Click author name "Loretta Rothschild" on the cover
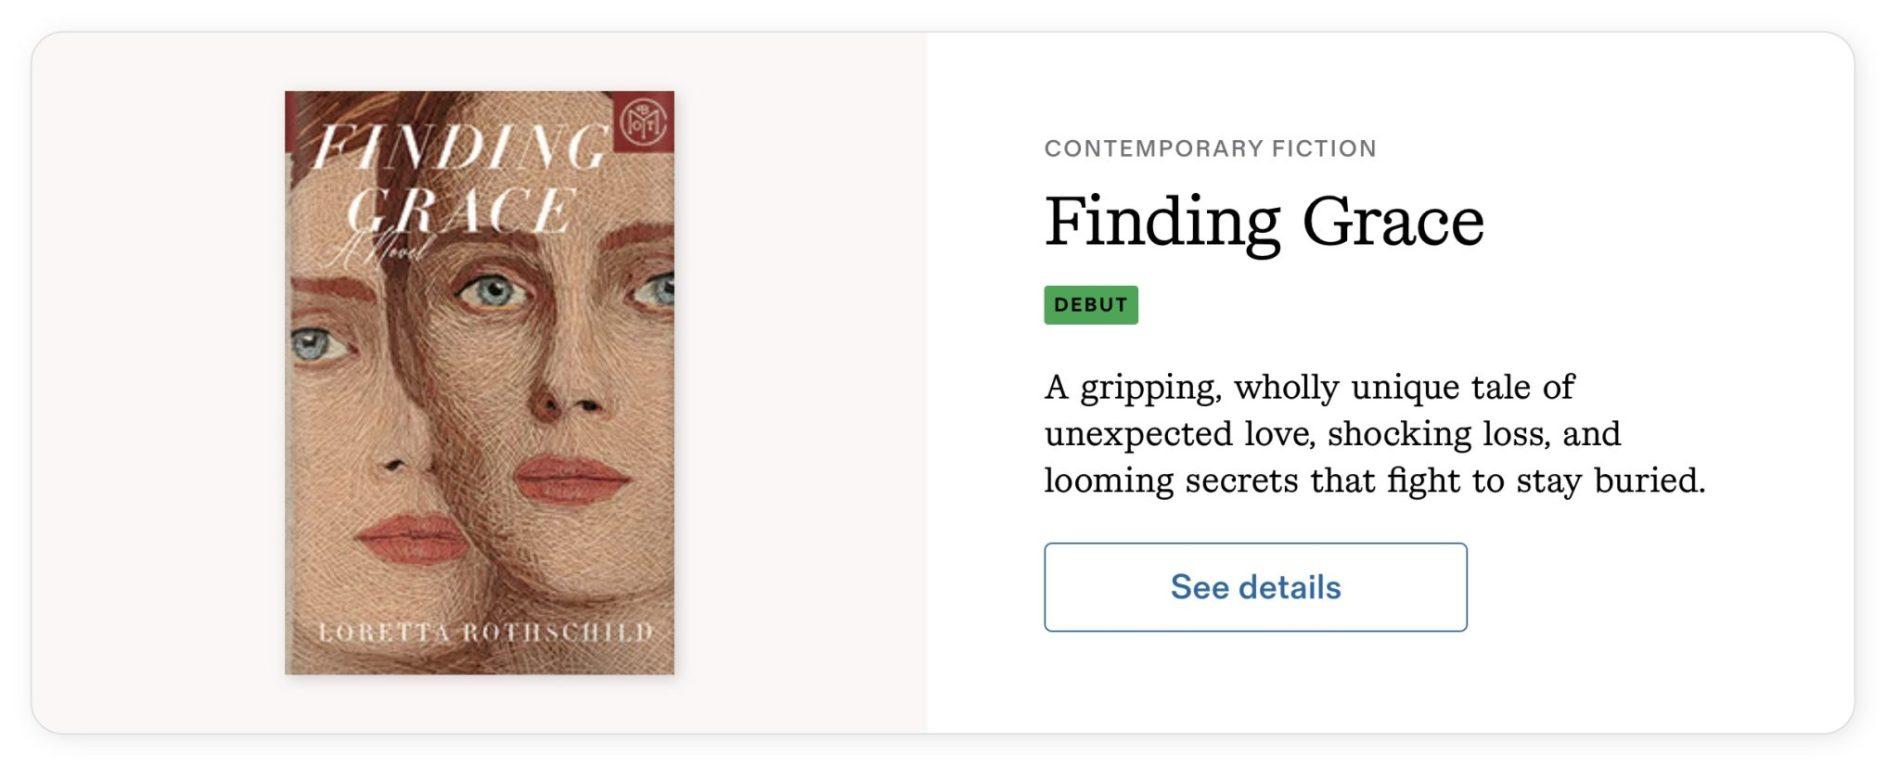 (x=485, y=632)
